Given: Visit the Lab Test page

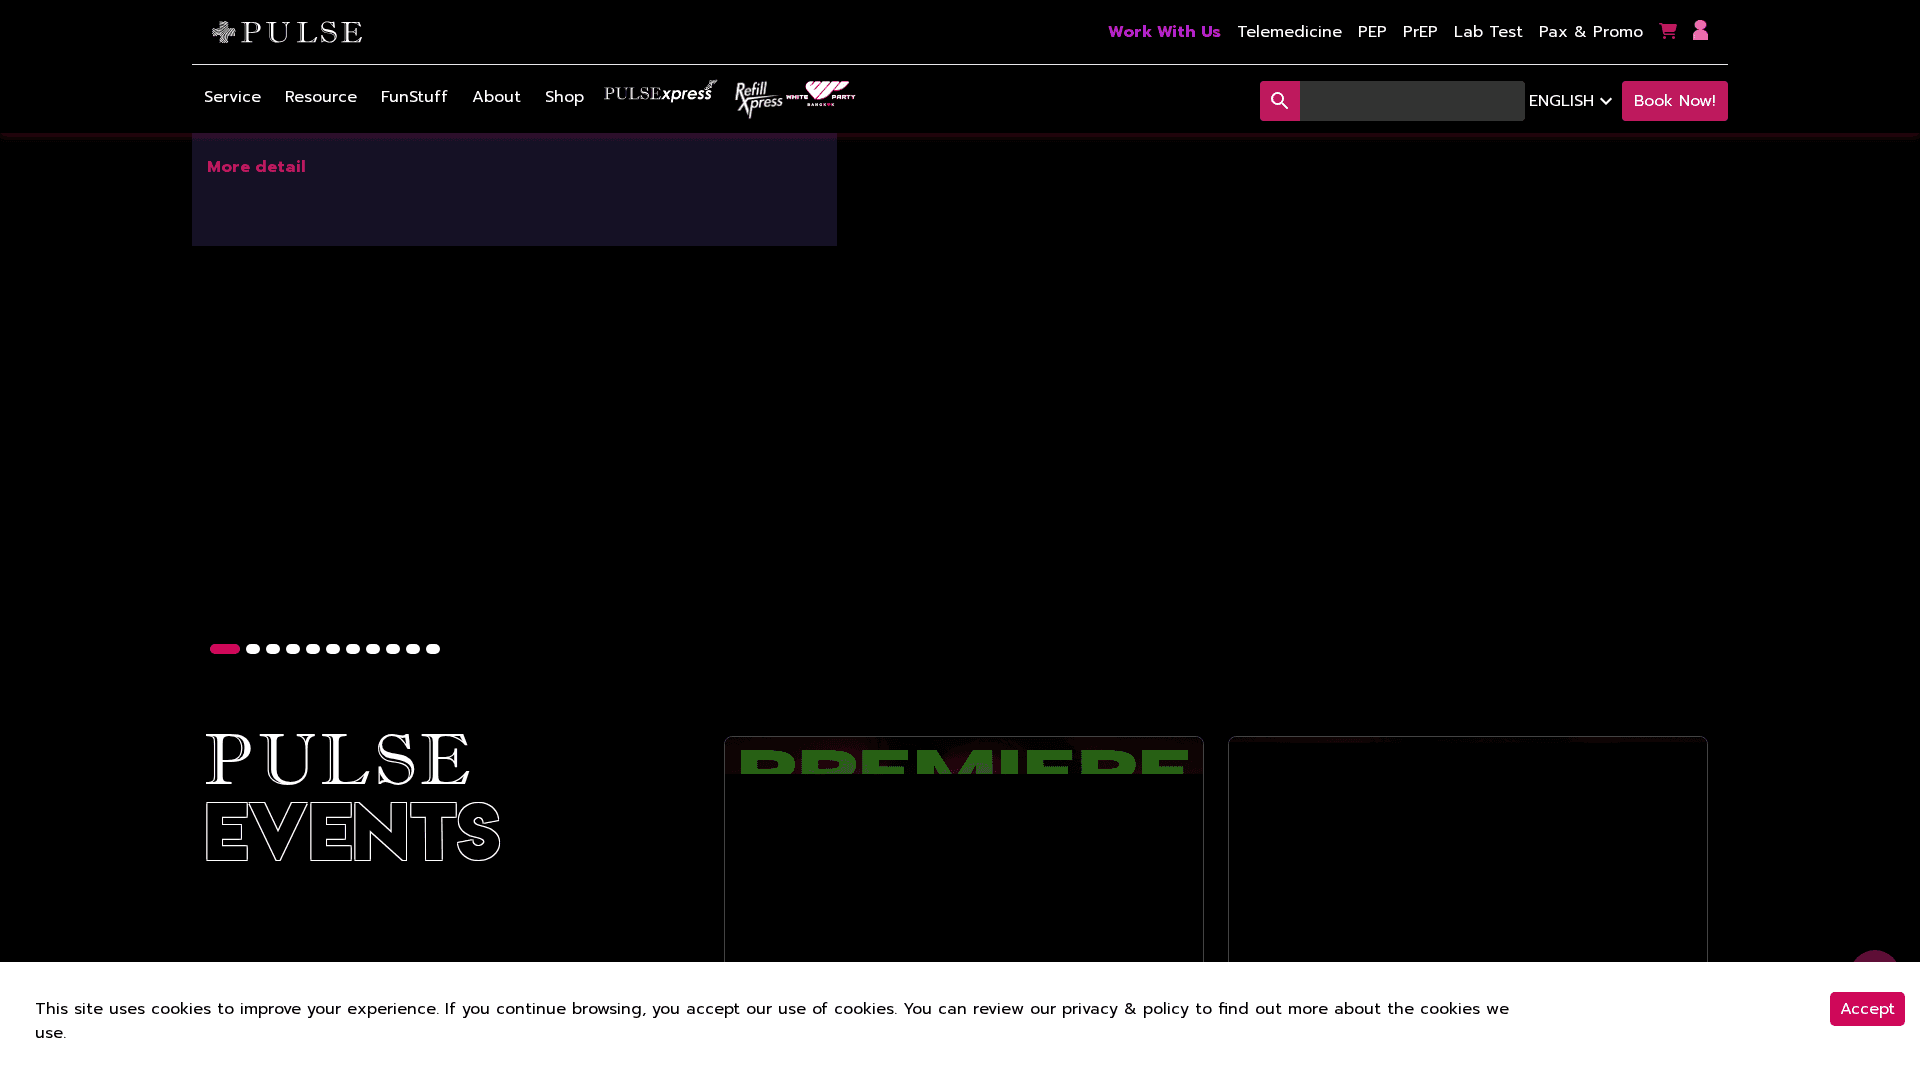Looking at the screenshot, I should (x=1488, y=32).
